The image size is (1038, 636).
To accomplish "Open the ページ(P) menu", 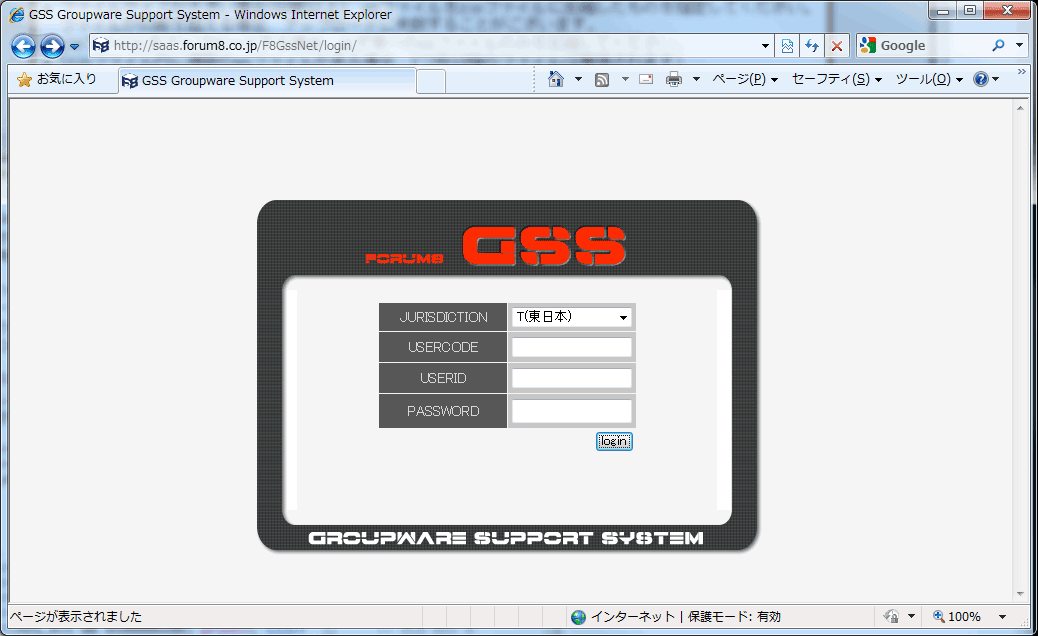I will [x=745, y=79].
